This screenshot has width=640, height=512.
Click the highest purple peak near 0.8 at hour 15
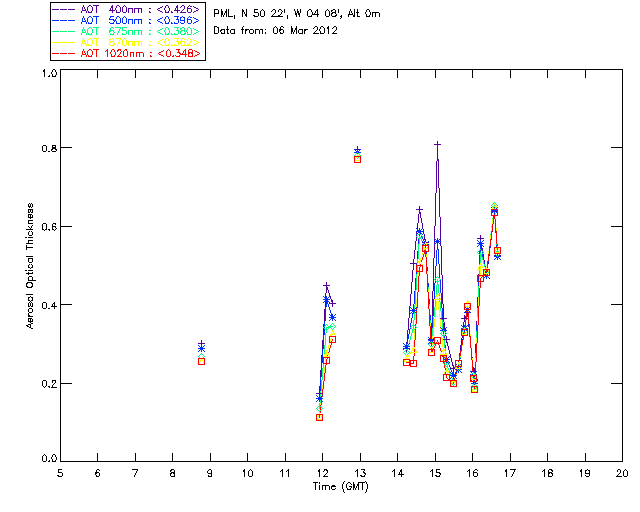(437, 144)
